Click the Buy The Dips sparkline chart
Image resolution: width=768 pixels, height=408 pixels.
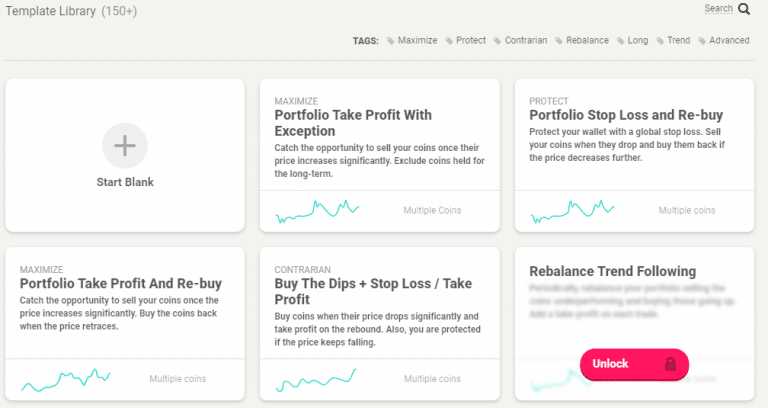(316, 380)
